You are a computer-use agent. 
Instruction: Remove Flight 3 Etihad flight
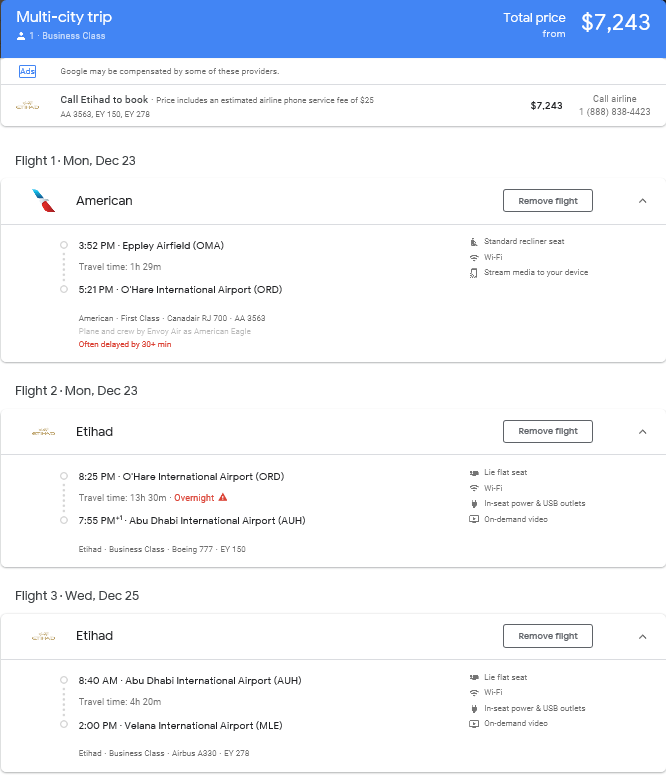pyautogui.click(x=548, y=636)
